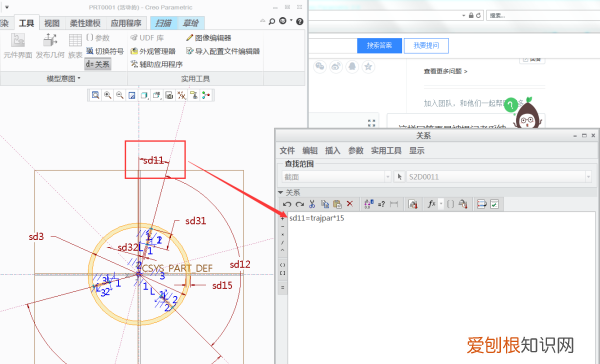Screen dimensions: 600x364
Task: Open the 辅助应用程序 auxiliary applications tool
Action: (x=157, y=64)
